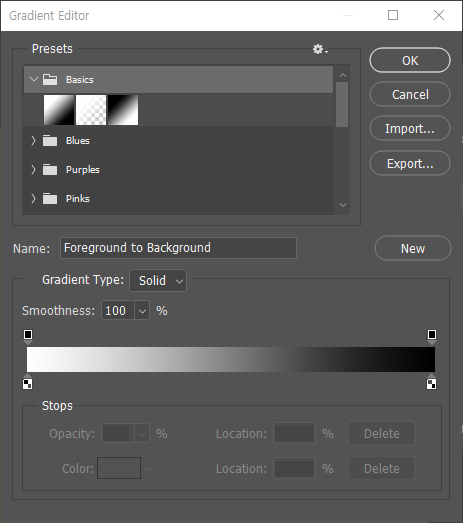This screenshot has height=523, width=463.
Task: Open the Smoothness value dropdown arrow
Action: 142,311
